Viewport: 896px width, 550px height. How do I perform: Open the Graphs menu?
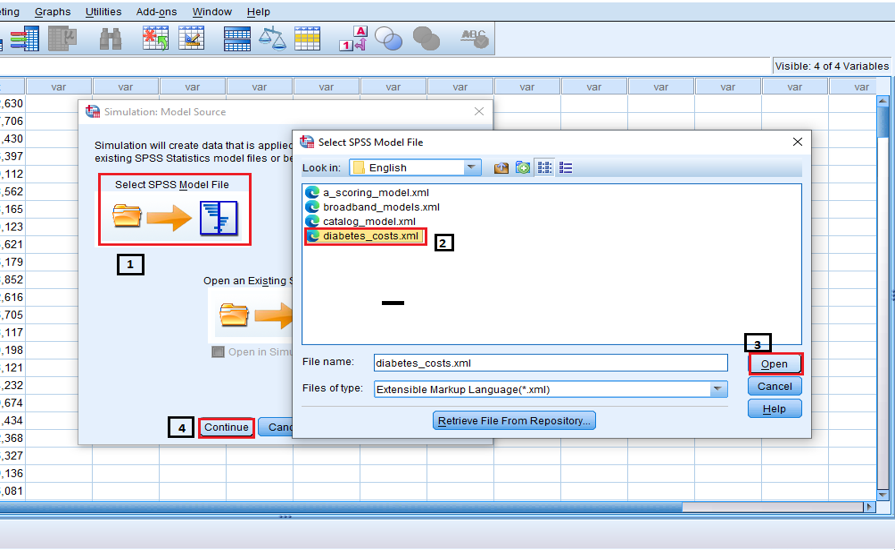(x=53, y=11)
